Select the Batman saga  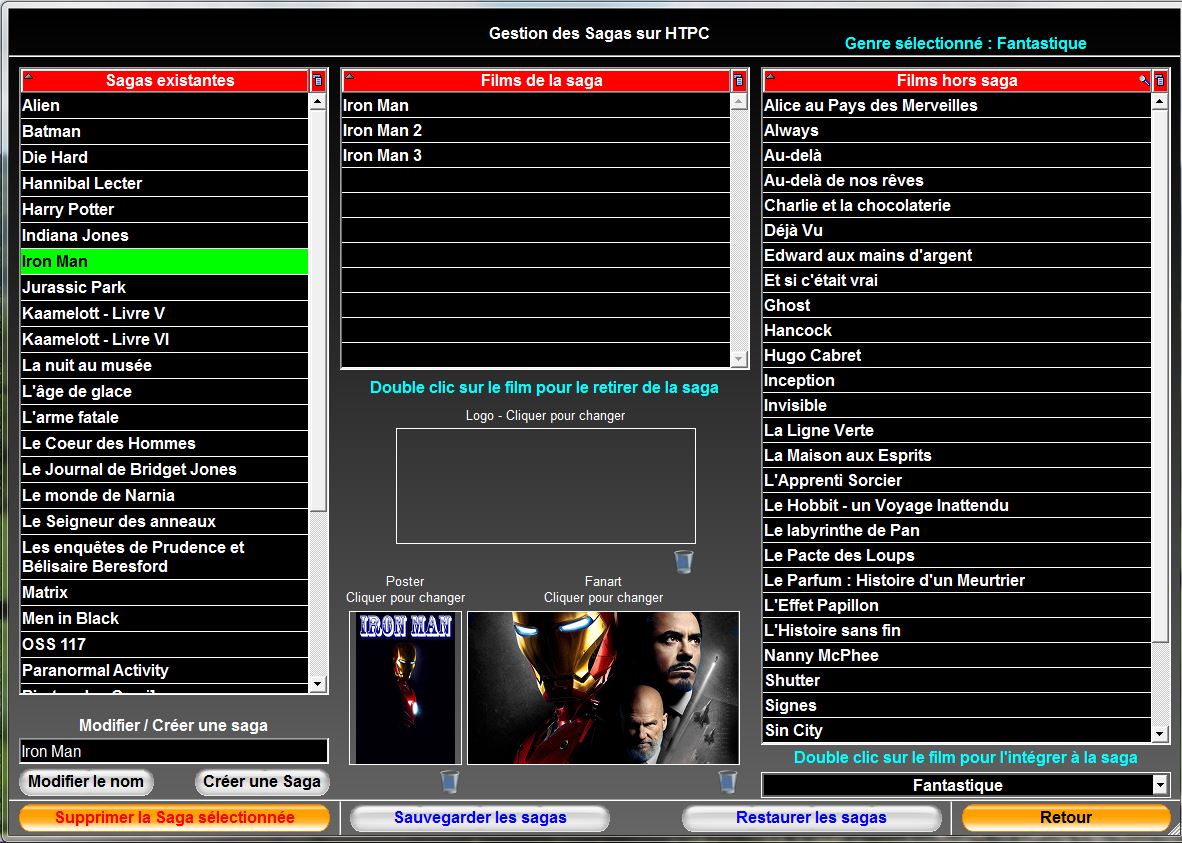click(x=164, y=131)
